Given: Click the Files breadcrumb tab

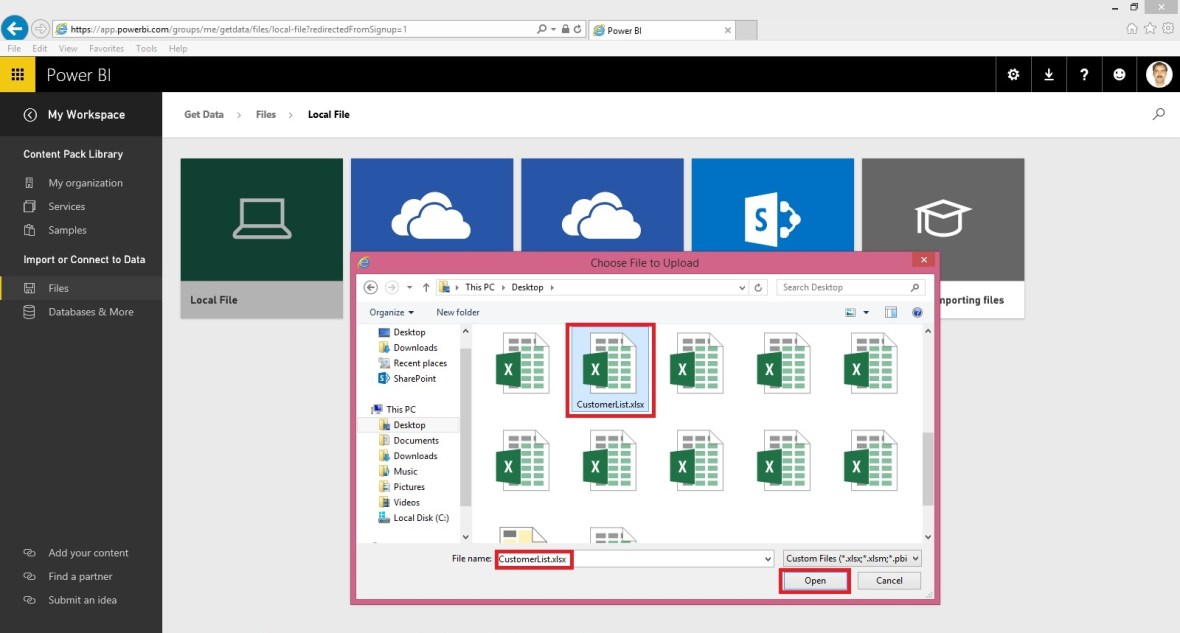Looking at the screenshot, I should tap(266, 114).
